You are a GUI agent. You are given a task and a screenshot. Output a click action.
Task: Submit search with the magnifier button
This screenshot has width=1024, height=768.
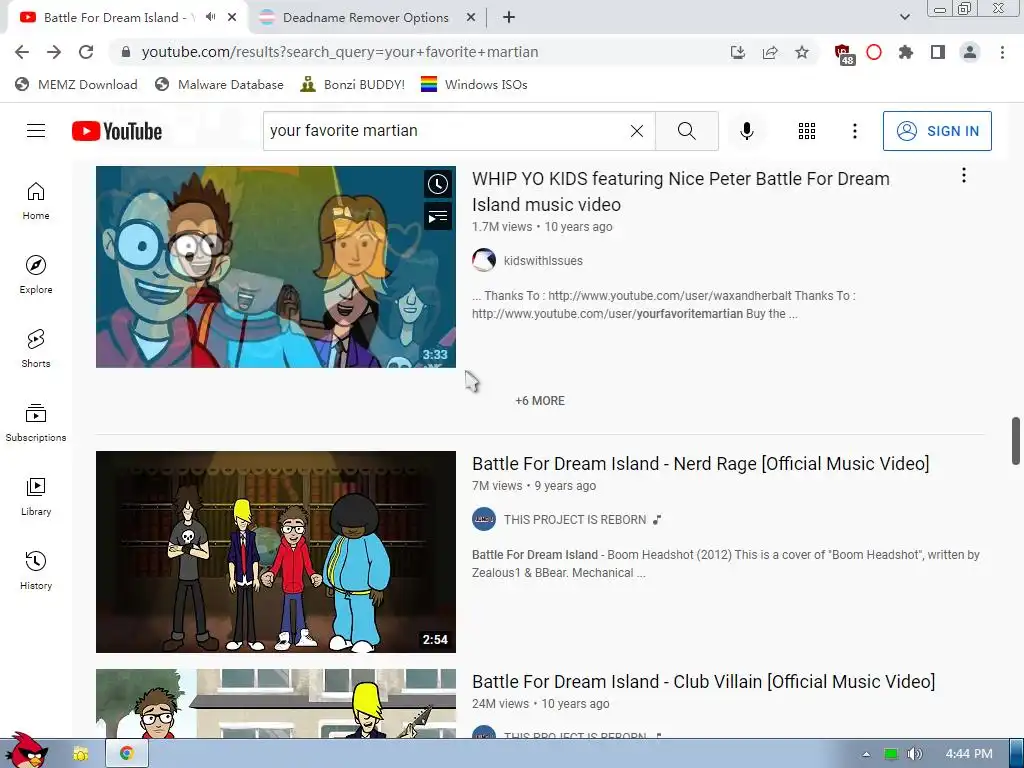686,131
